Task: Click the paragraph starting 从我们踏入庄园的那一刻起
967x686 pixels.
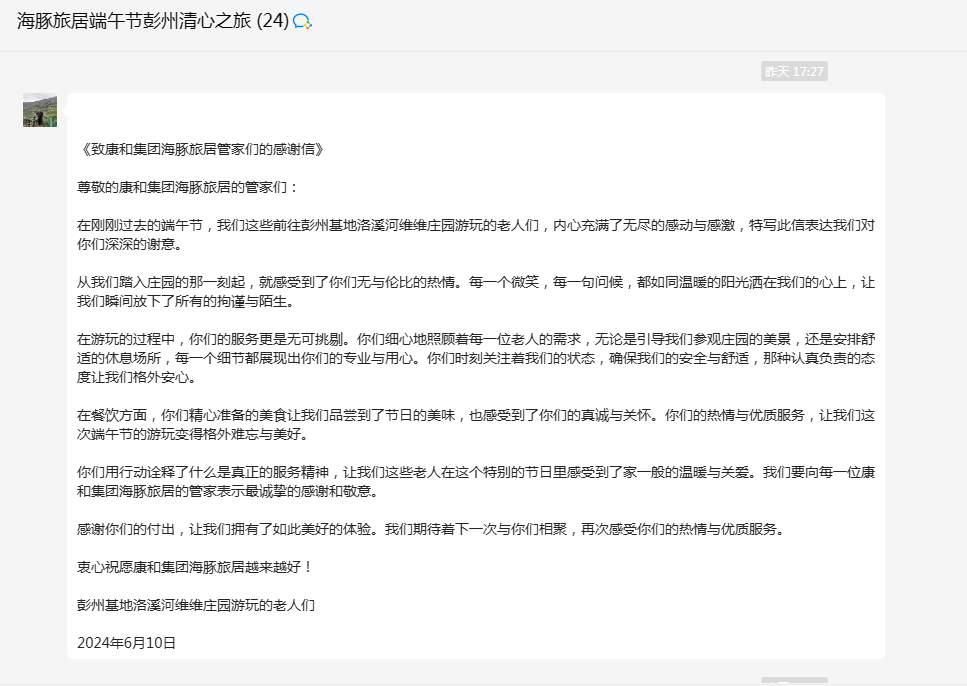Action: click(x=475, y=292)
